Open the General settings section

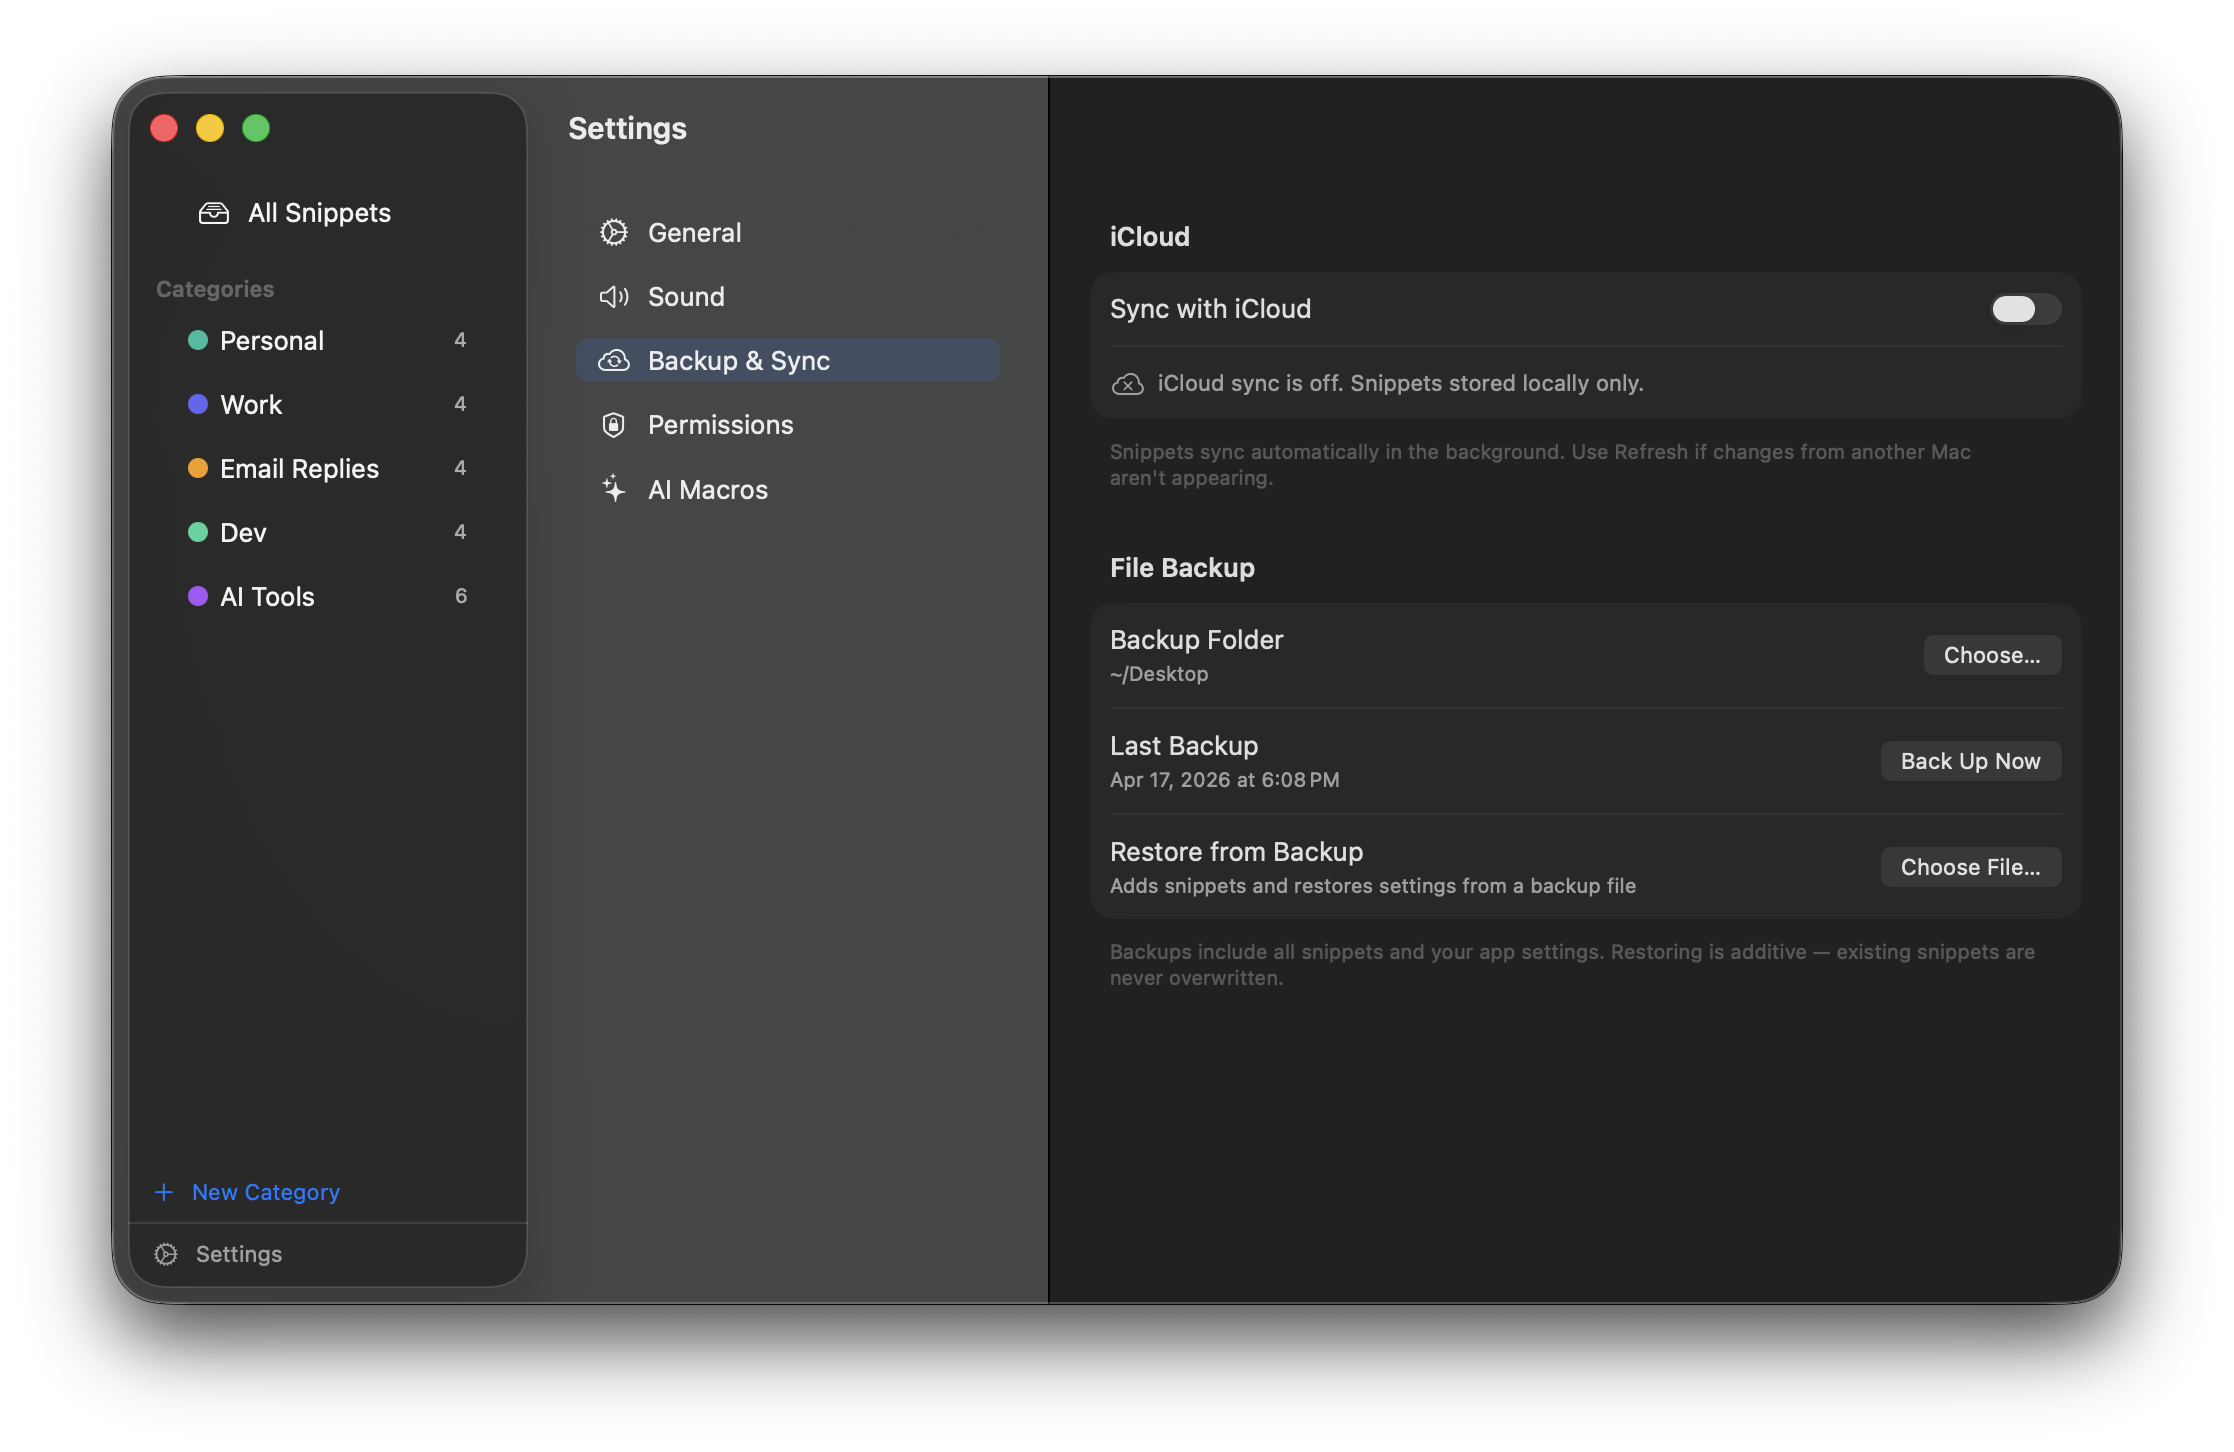(x=694, y=232)
